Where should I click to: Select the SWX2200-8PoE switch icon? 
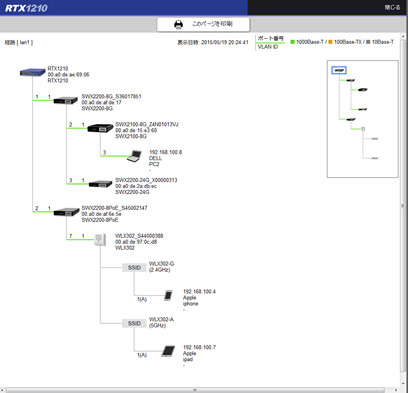[66, 212]
